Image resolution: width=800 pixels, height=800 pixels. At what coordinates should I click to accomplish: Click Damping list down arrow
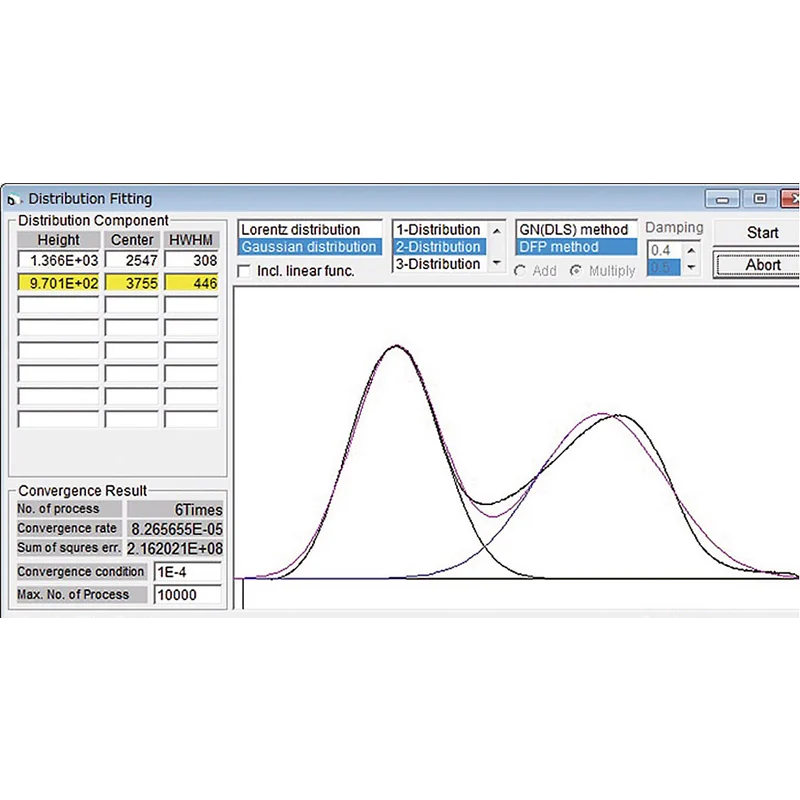pyautogui.click(x=691, y=267)
